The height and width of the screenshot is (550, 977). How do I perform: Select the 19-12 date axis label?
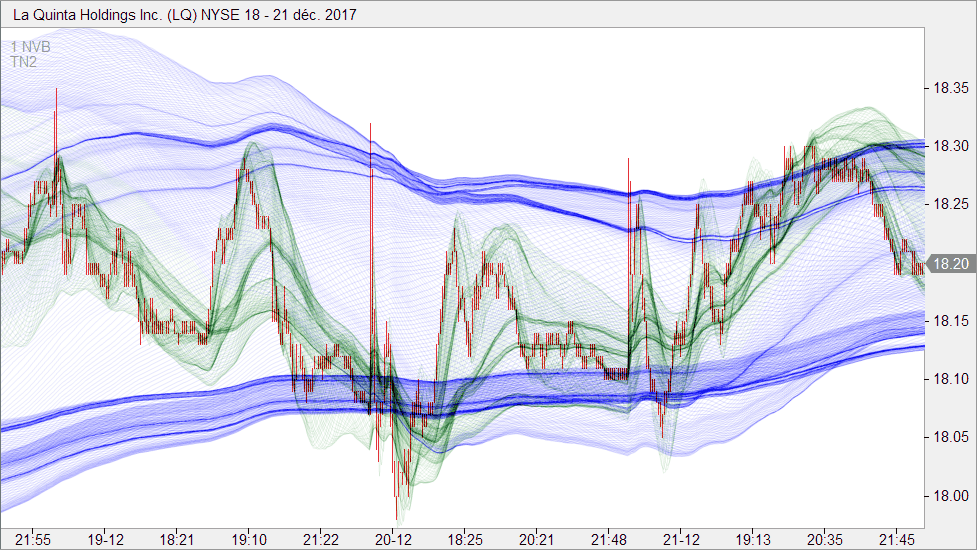pos(105,539)
